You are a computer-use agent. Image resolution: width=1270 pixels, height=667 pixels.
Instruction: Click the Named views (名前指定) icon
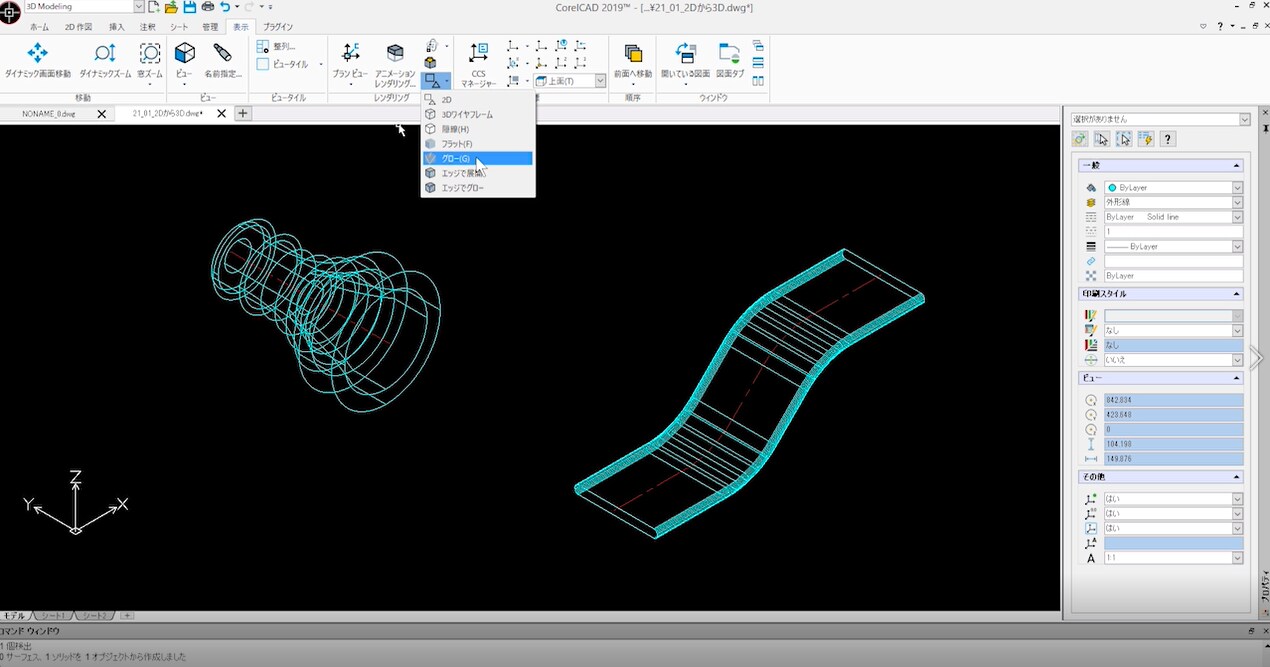click(223, 53)
